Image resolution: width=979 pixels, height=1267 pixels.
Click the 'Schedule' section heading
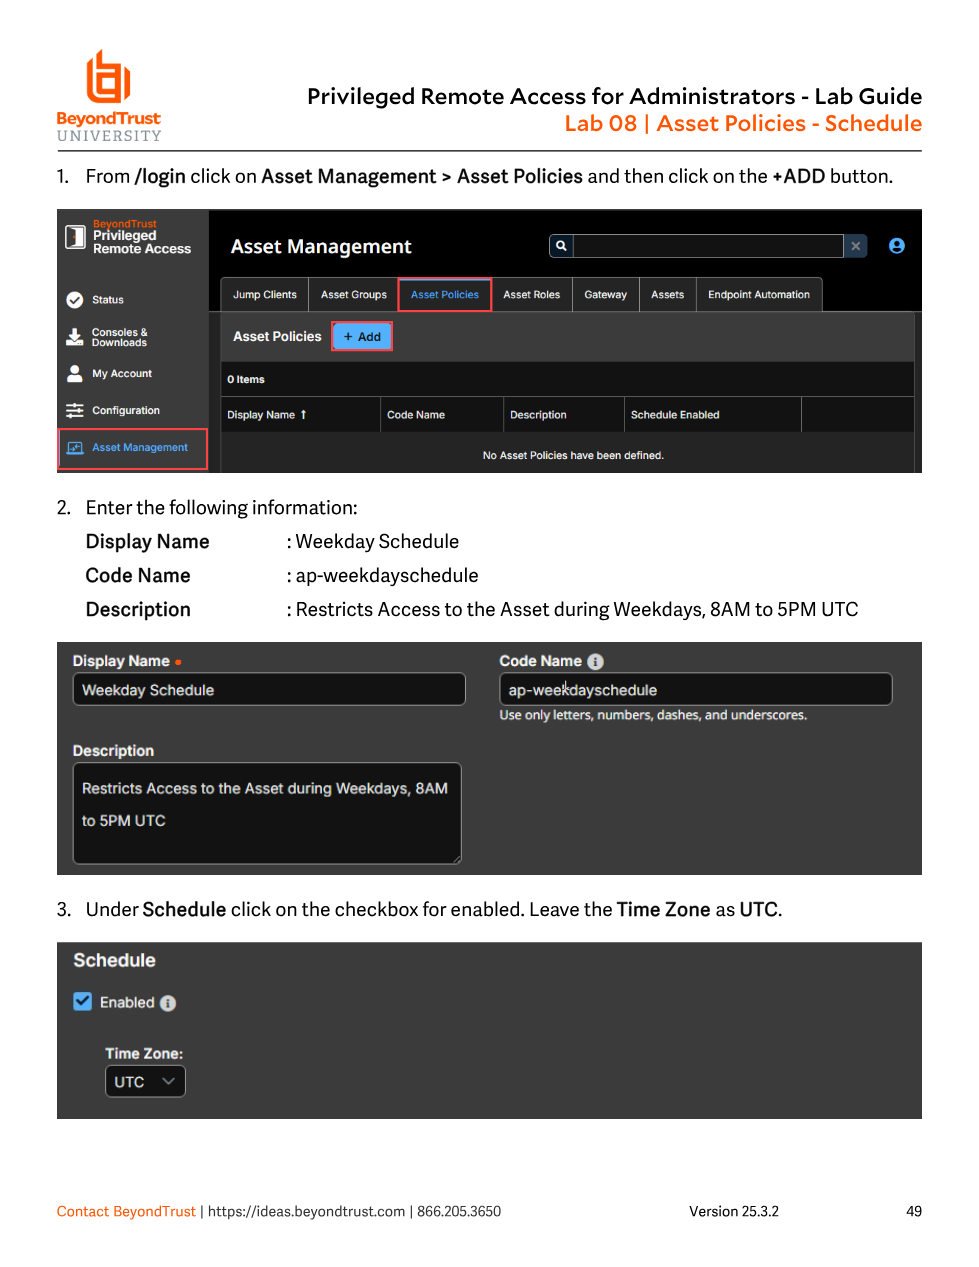pyautogui.click(x=114, y=960)
